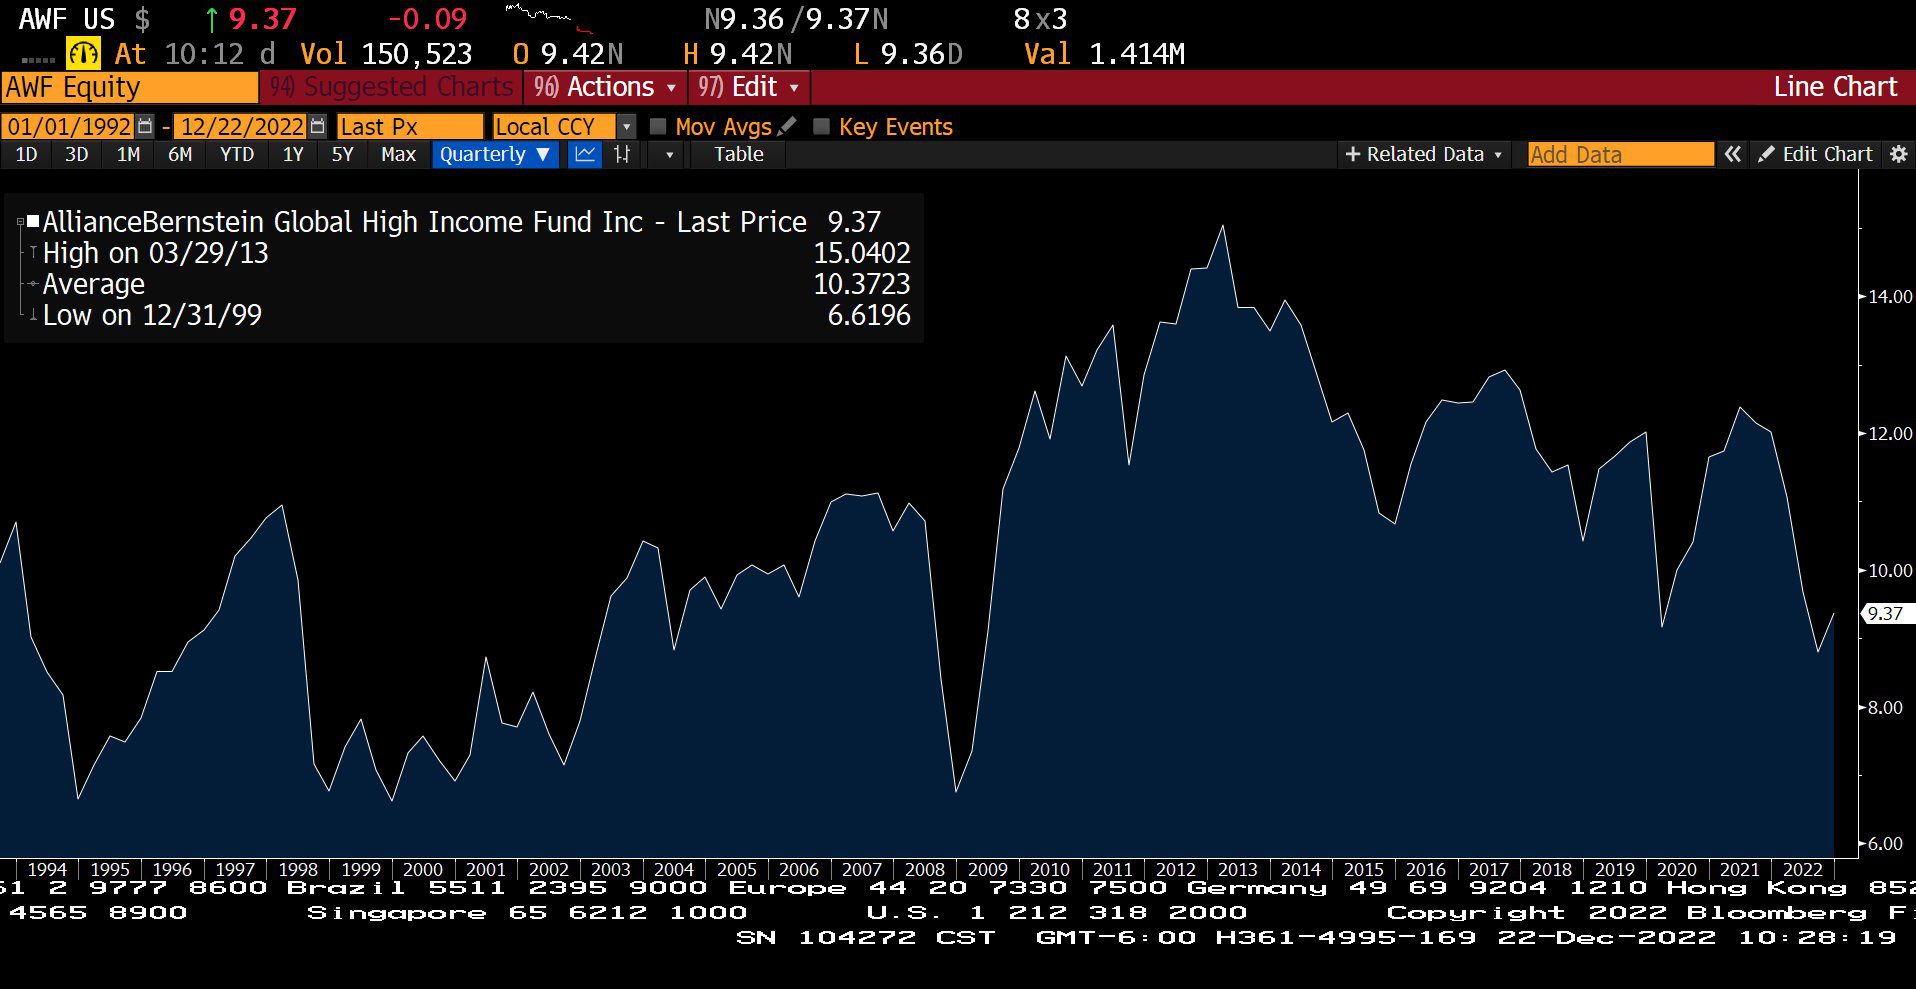Click the 10.3723 average value
The height and width of the screenshot is (989, 1916).
tap(862, 284)
